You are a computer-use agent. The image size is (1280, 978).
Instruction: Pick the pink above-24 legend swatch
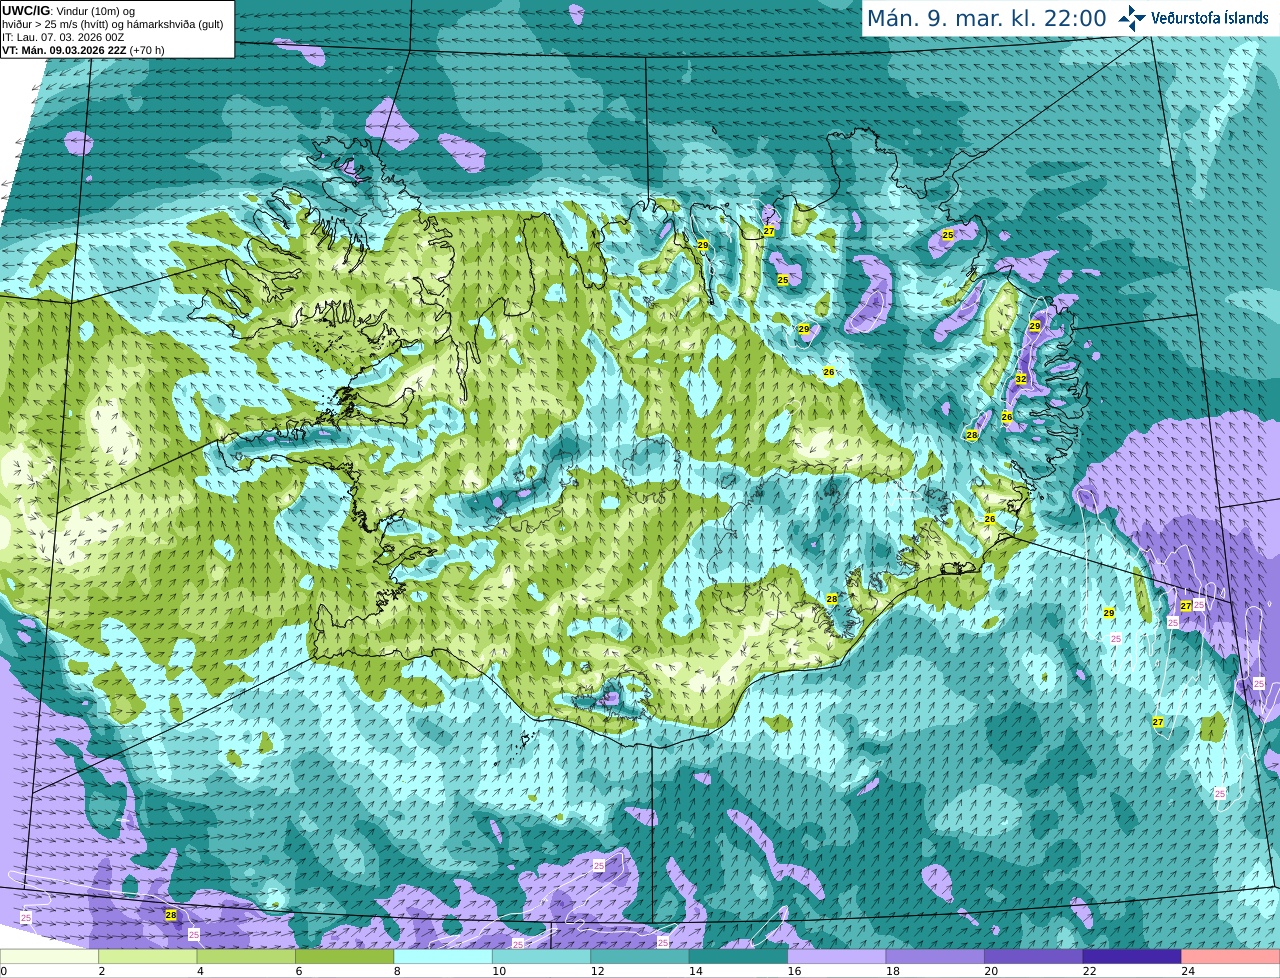pos(1231,957)
